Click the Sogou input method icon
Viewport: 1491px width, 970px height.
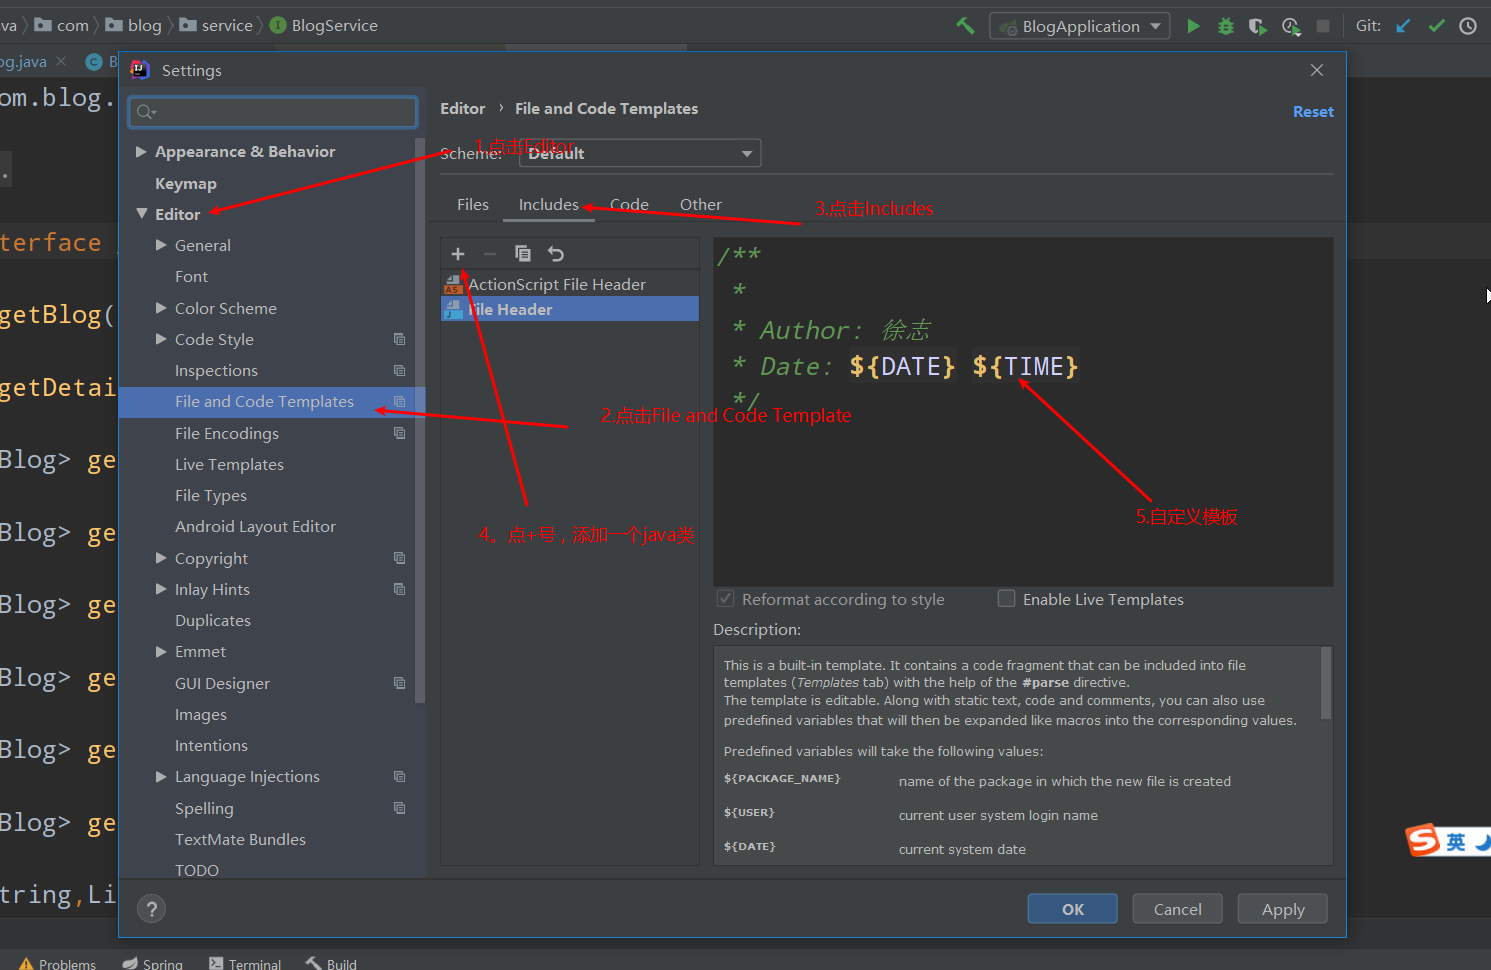click(x=1422, y=840)
